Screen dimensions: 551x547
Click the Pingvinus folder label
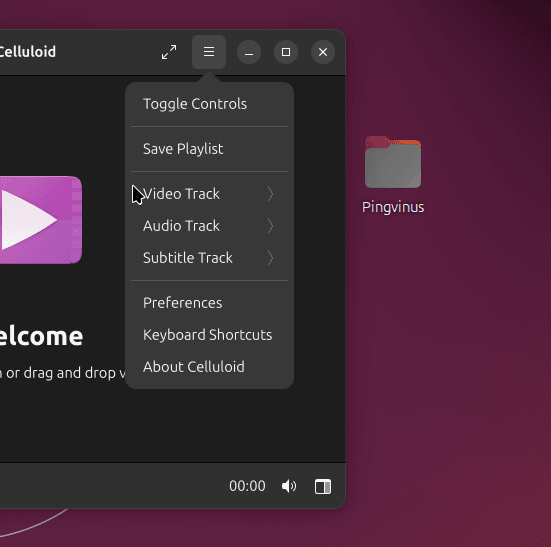tap(393, 207)
